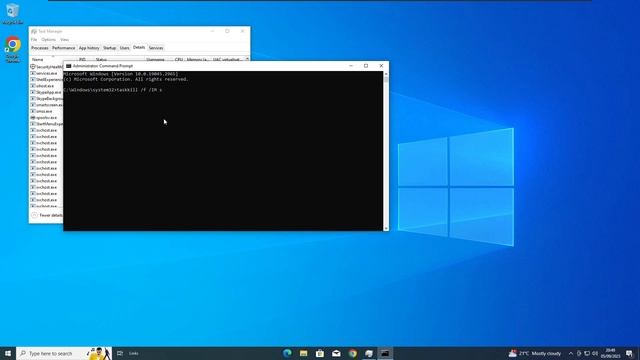This screenshot has width=640, height=360.
Task: Select the services.exe process row
Action: (47, 73)
